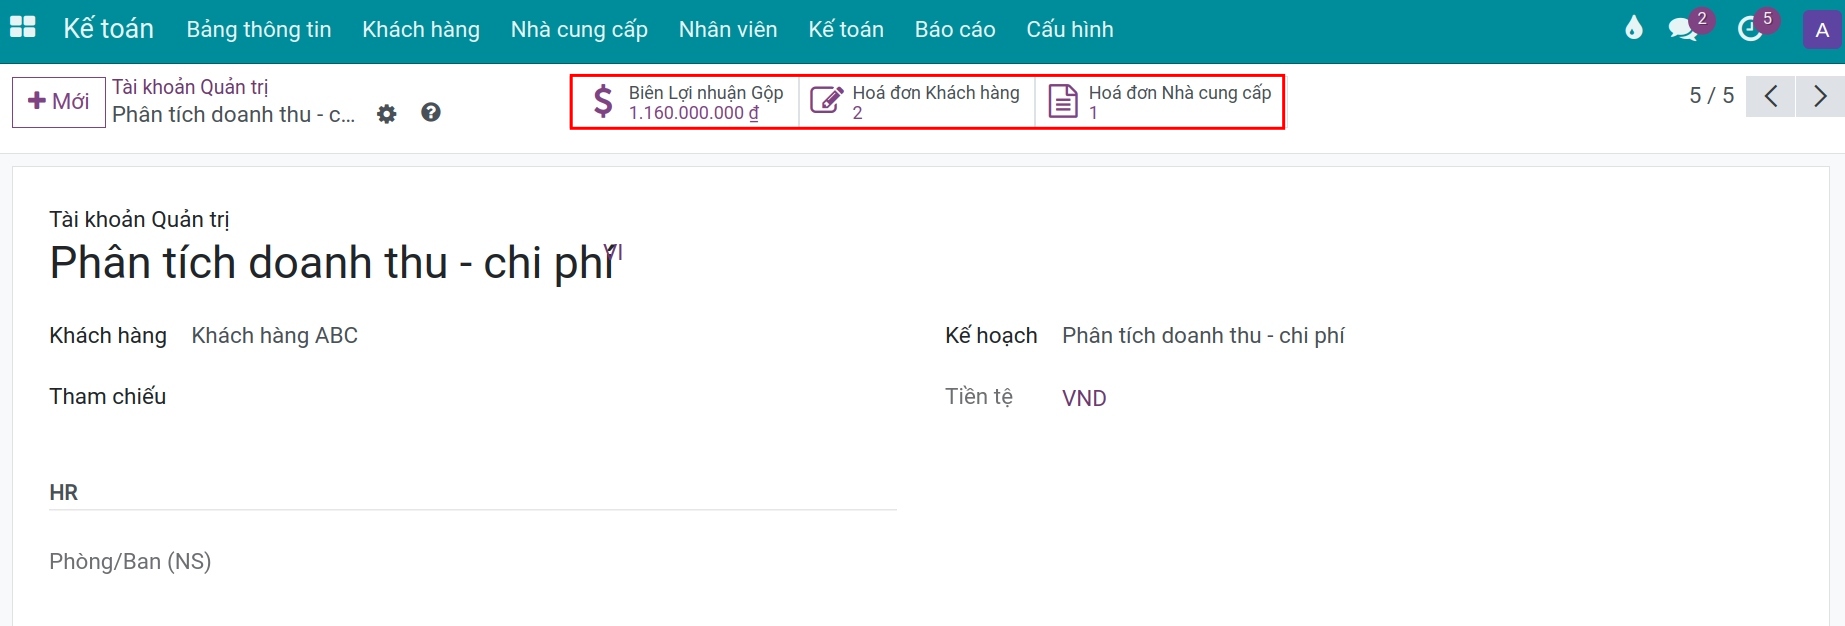This screenshot has width=1845, height=626.
Task: Open Tài khoản Quản trị breadcrumb link
Action: (190, 87)
